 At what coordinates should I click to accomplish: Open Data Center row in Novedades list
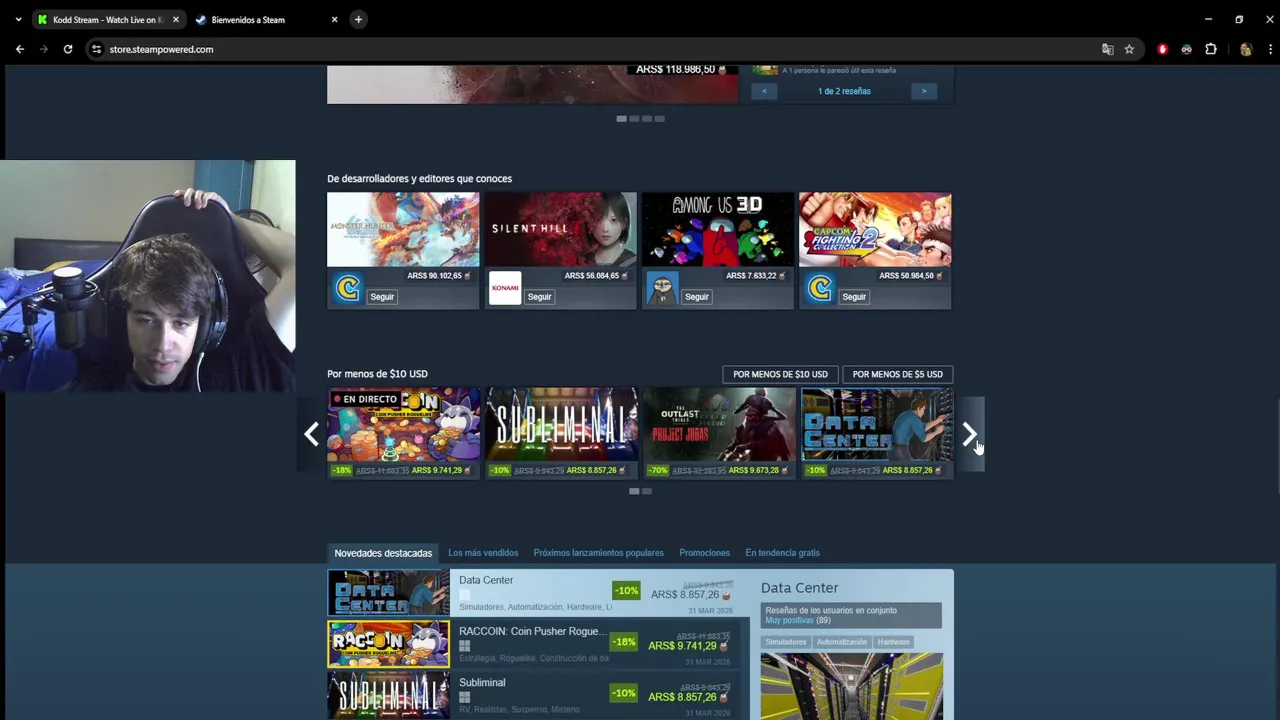tap(538, 593)
